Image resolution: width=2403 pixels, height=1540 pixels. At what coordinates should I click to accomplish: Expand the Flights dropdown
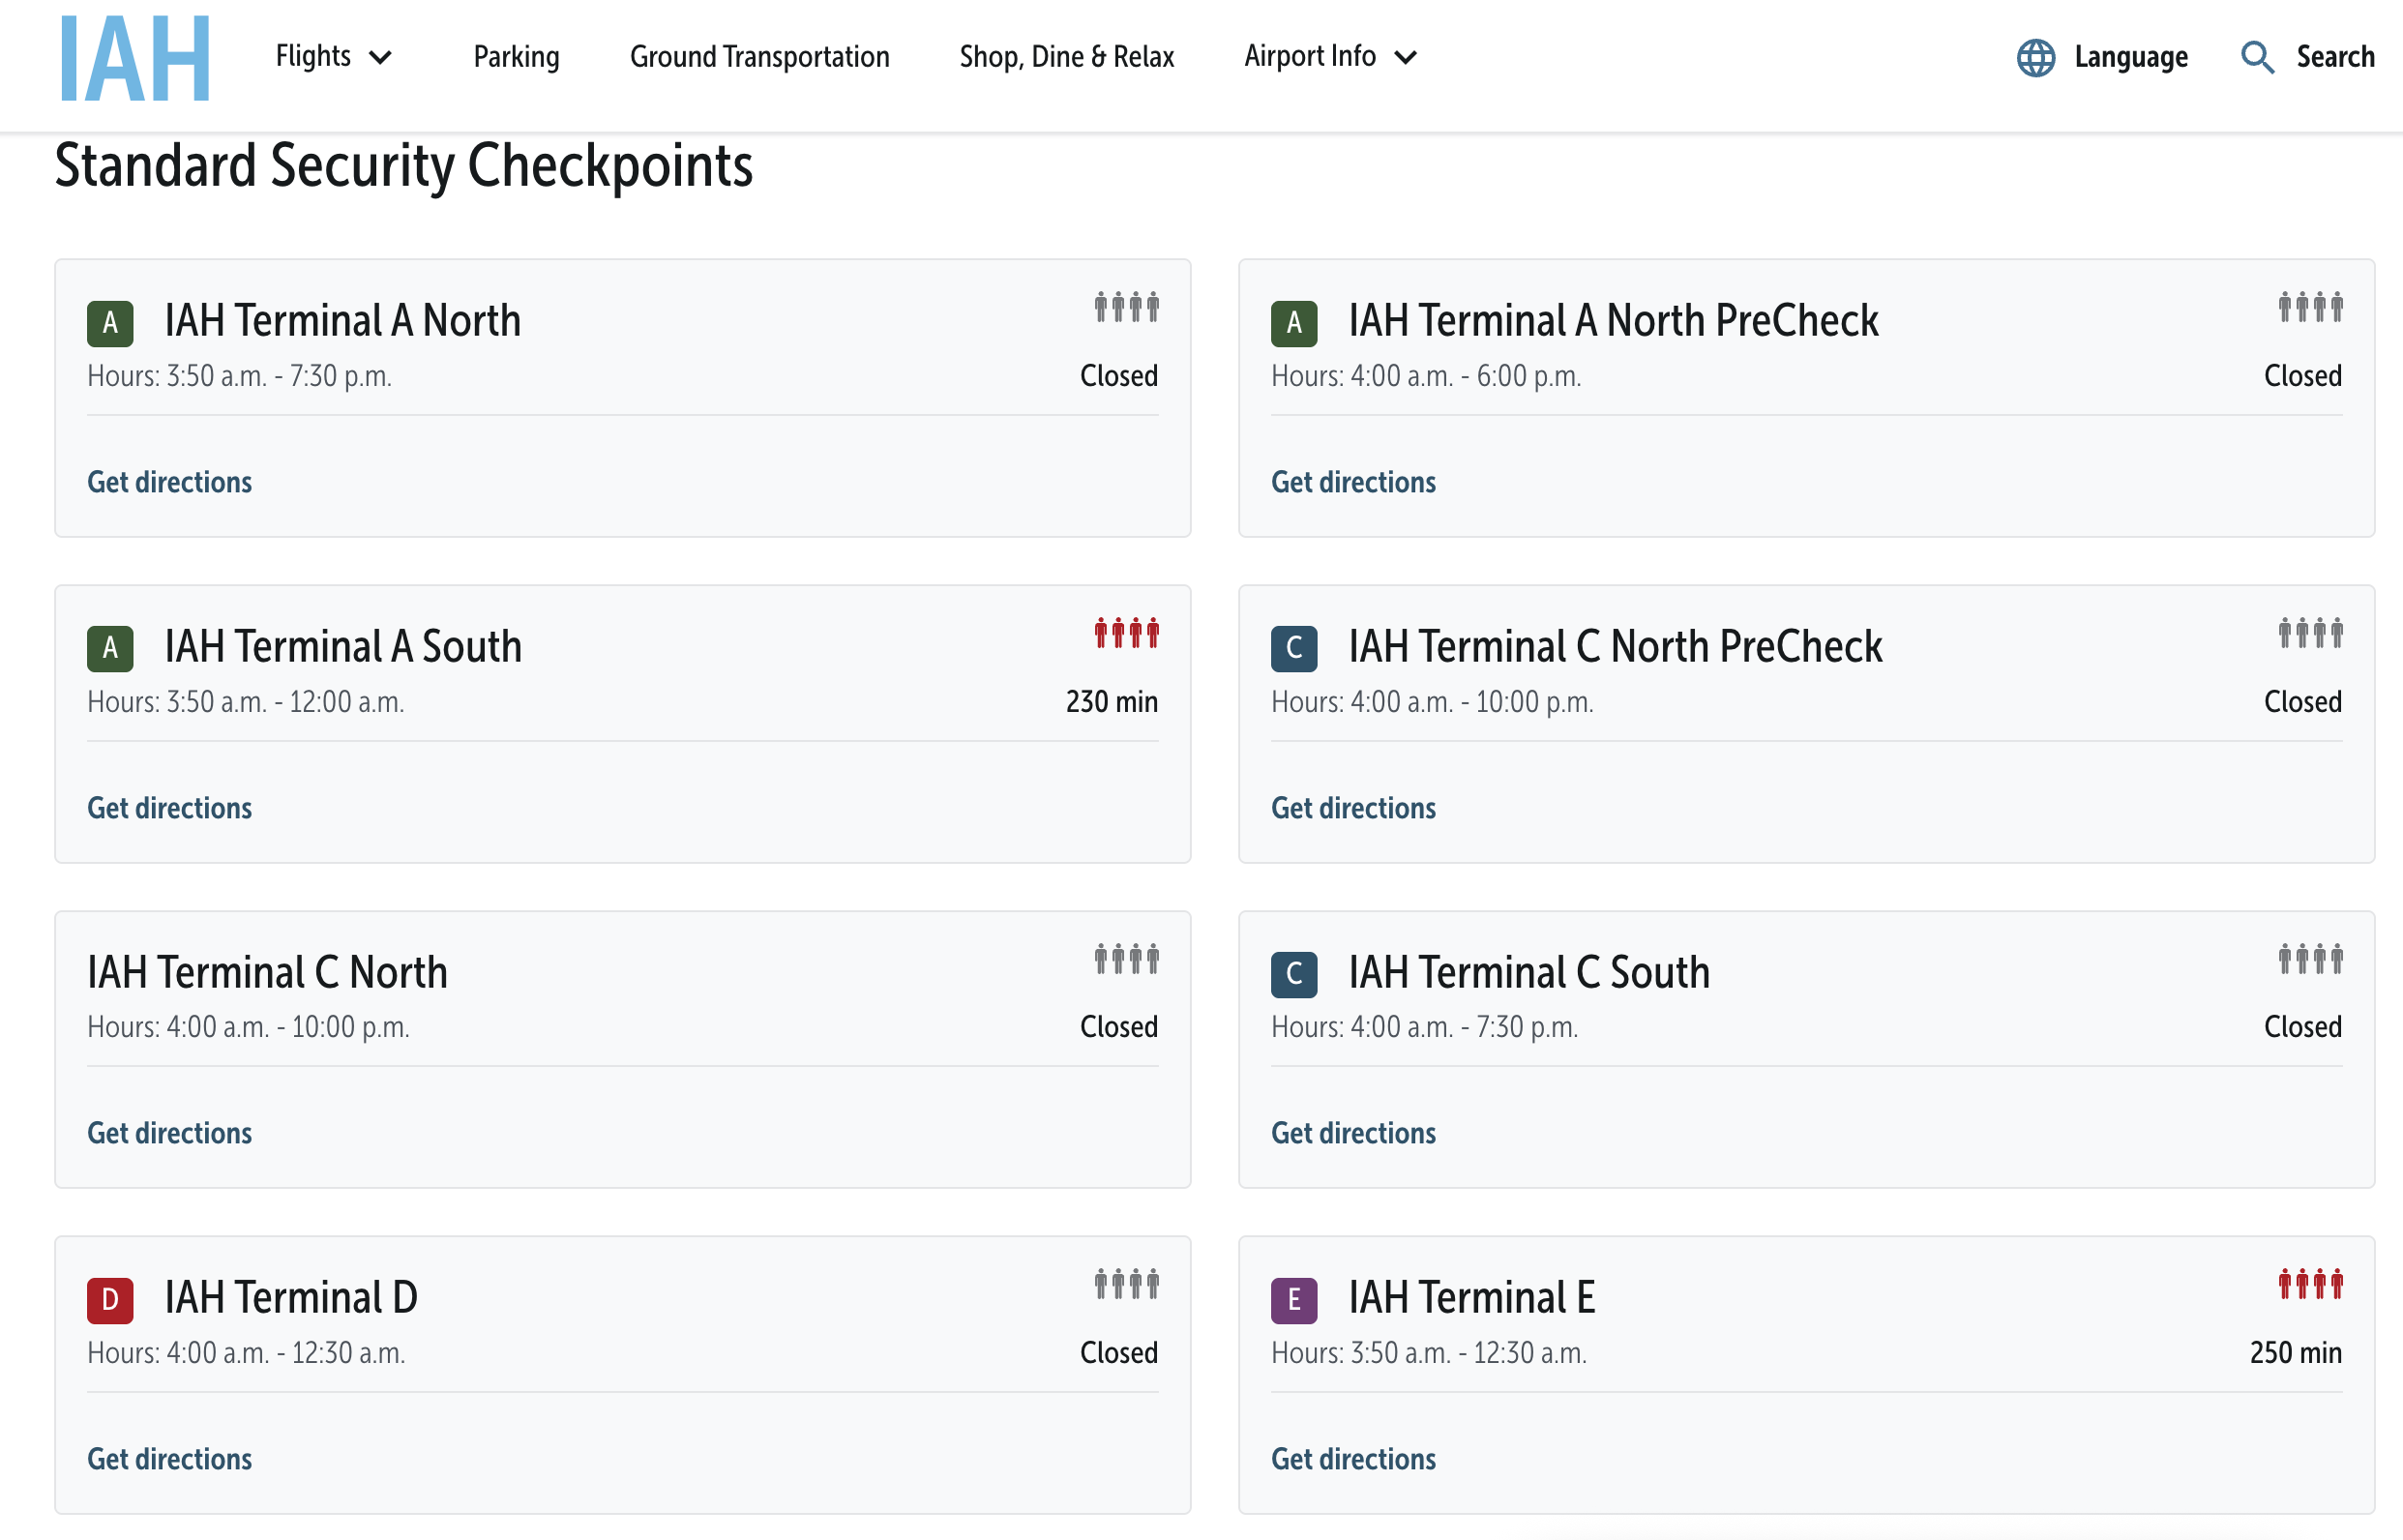click(x=332, y=57)
